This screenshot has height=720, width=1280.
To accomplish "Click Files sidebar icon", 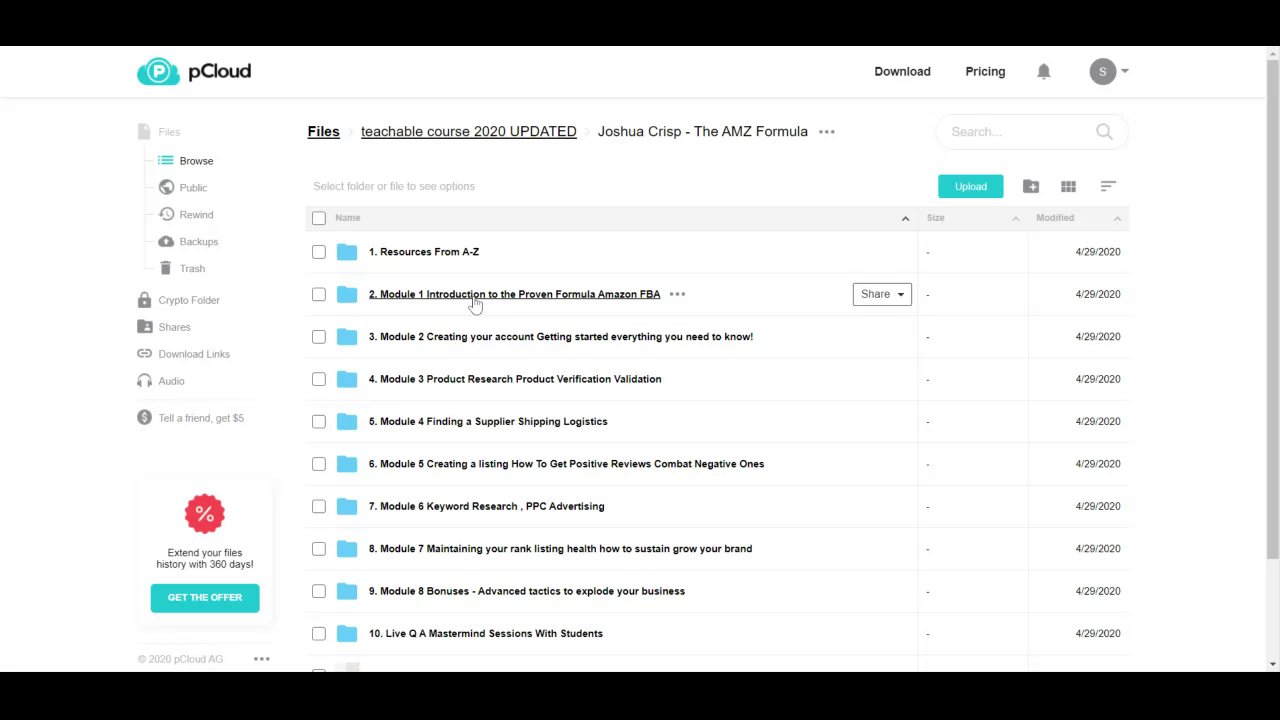I will point(144,131).
